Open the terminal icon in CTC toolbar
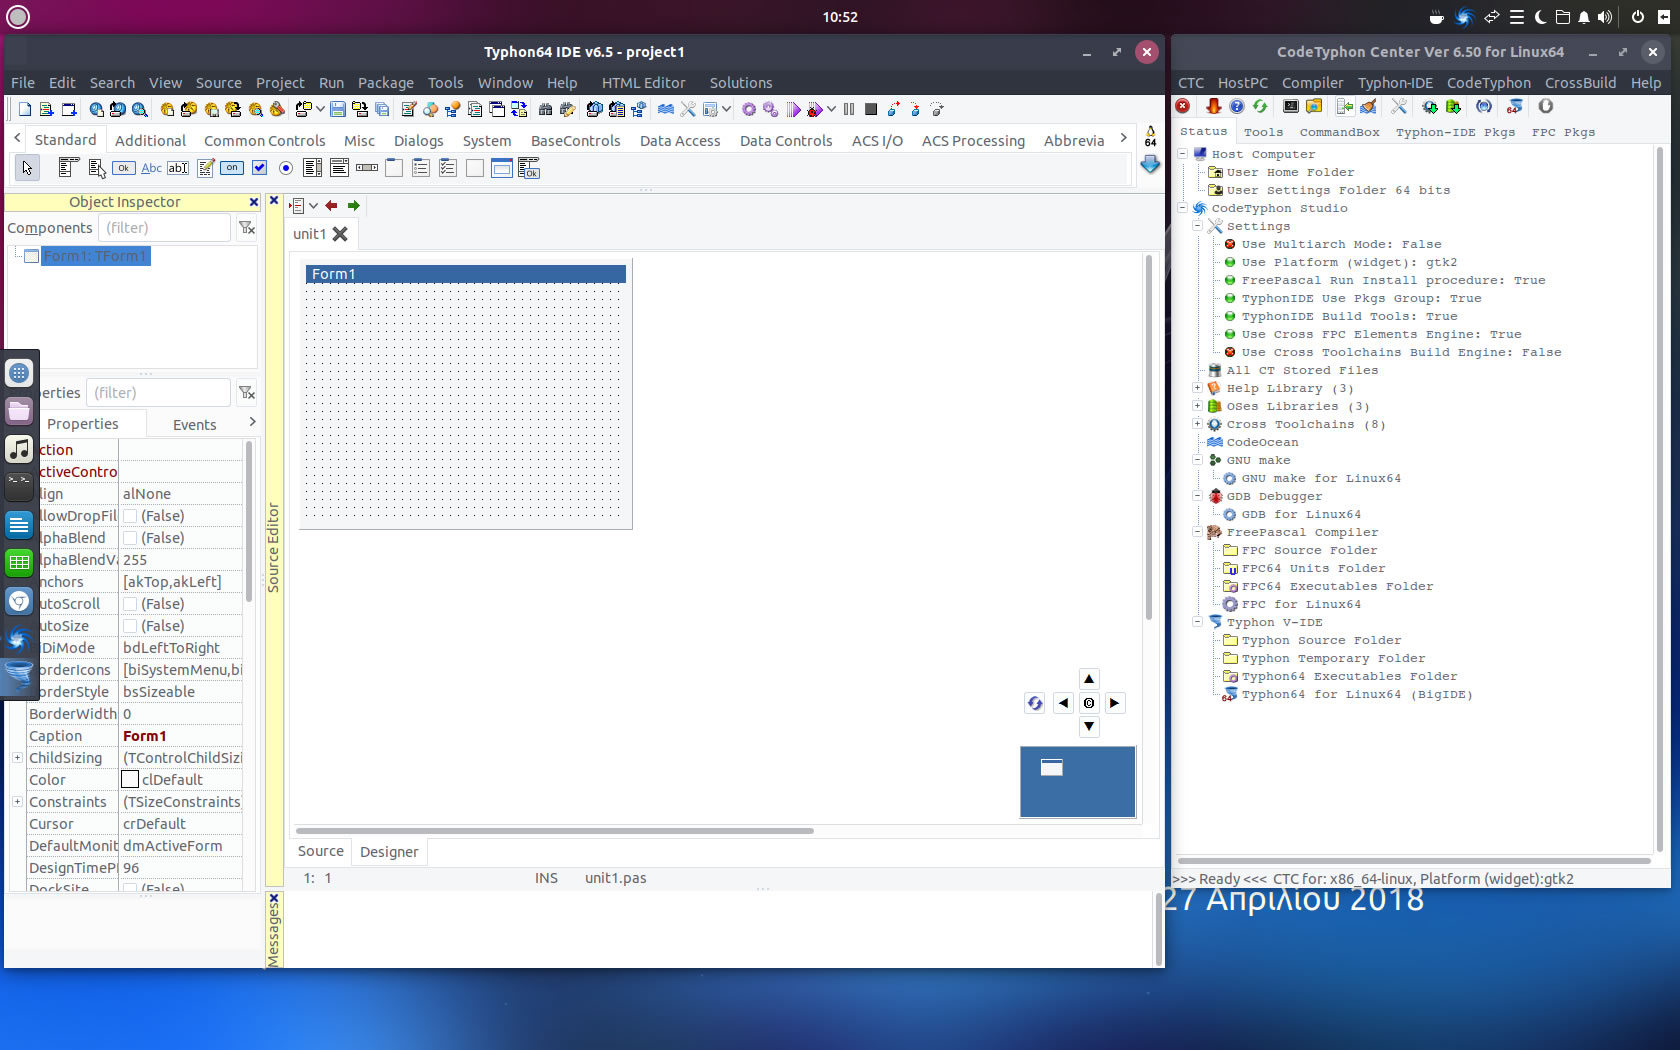 pos(1291,106)
